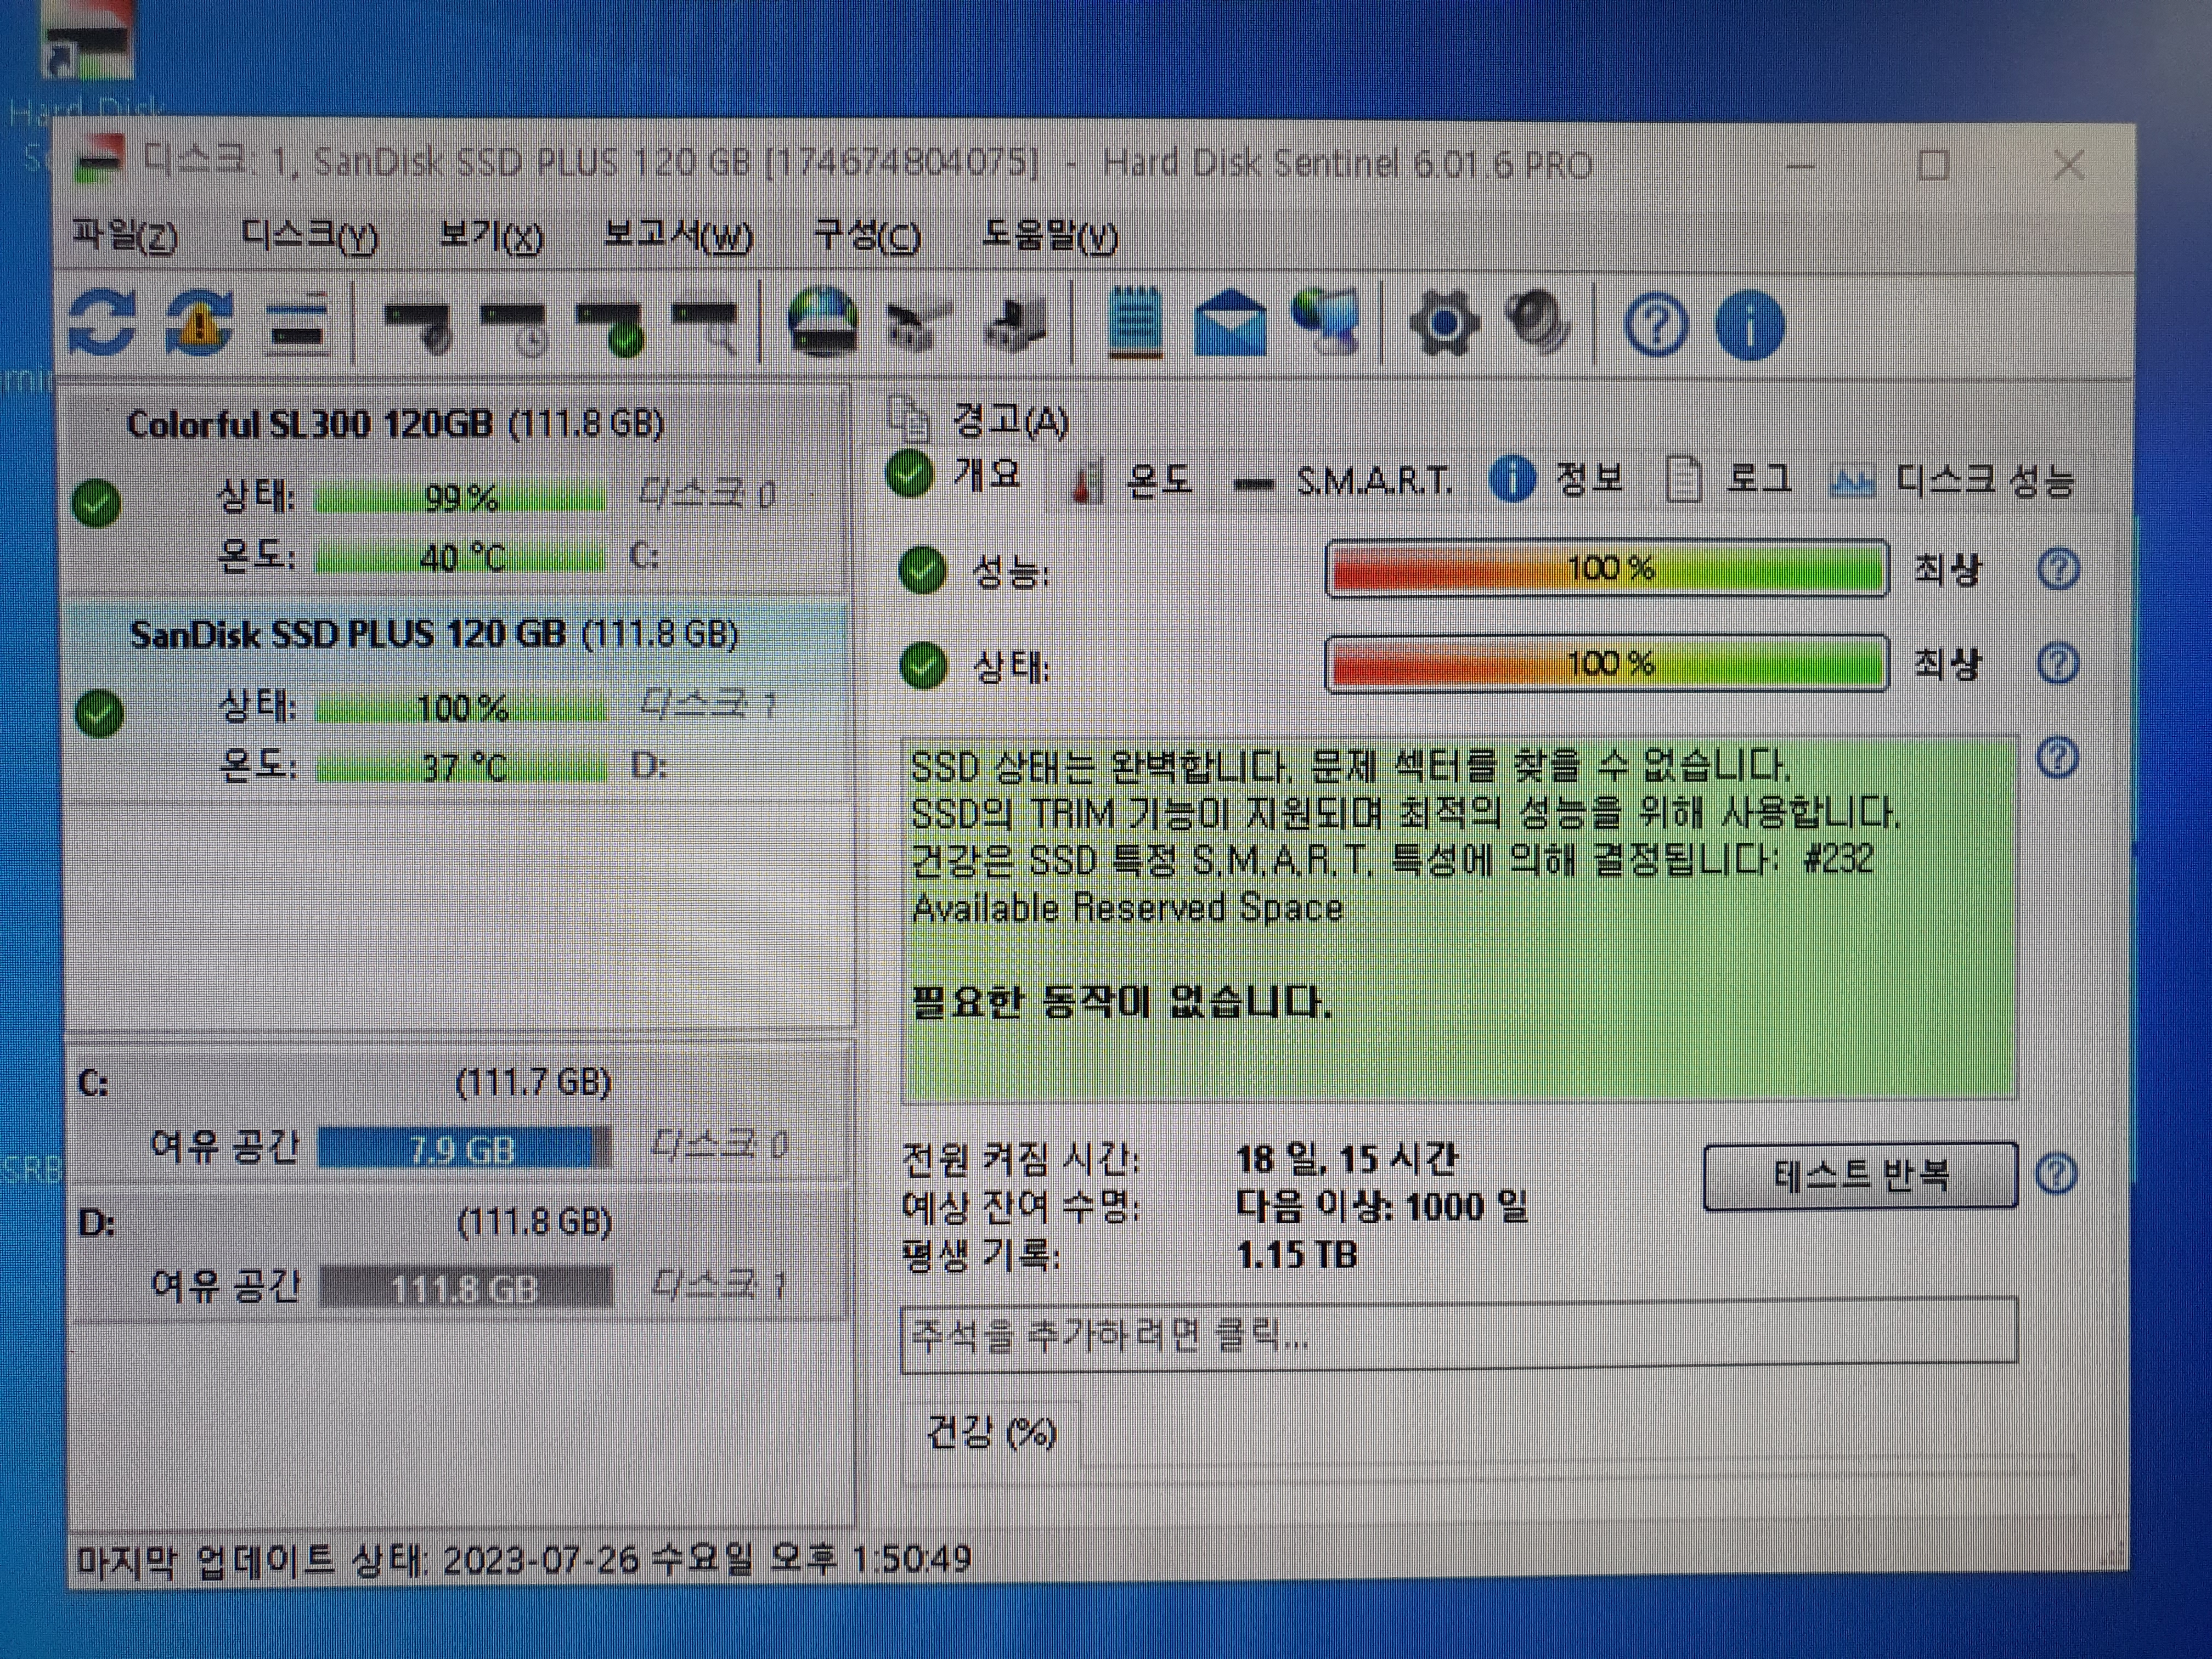Click the green SSD status description box

(x=1459, y=919)
